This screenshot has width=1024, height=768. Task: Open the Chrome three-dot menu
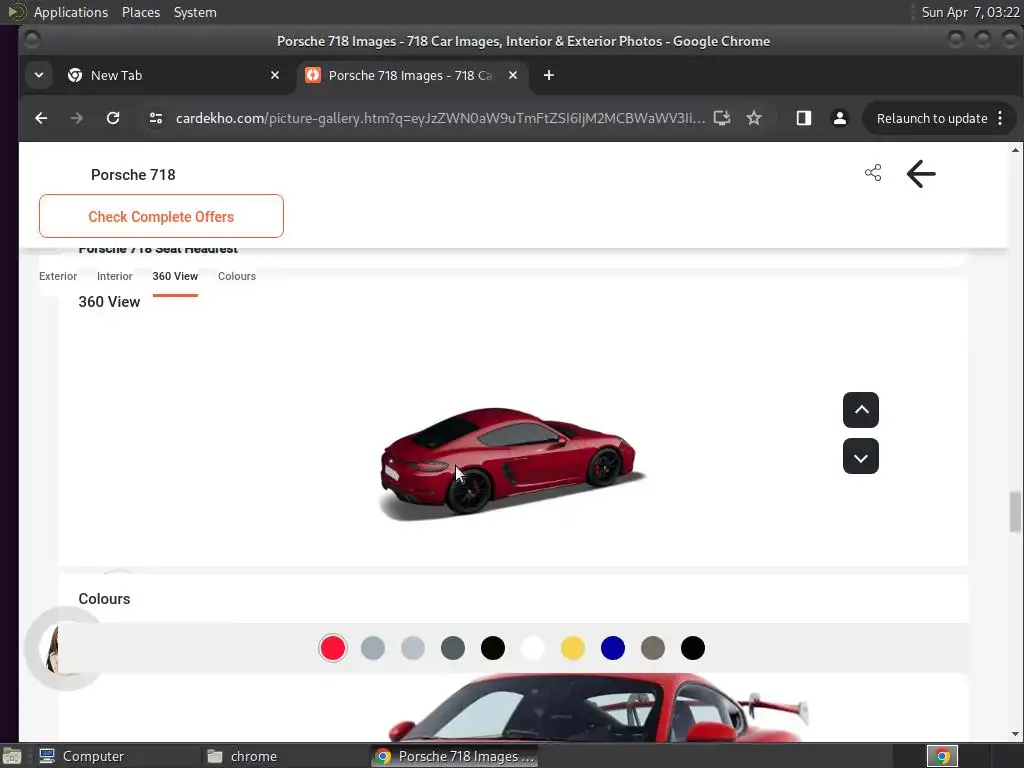pos(1000,118)
